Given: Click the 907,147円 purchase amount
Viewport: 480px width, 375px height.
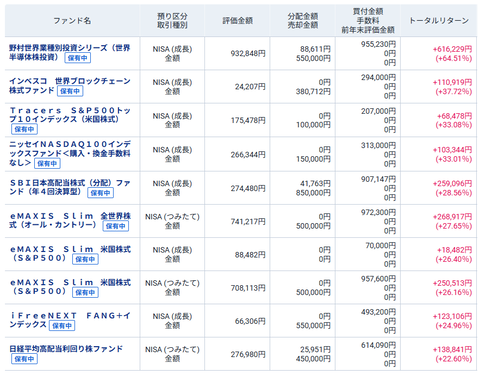Looking at the screenshot, I should pyautogui.click(x=378, y=179).
